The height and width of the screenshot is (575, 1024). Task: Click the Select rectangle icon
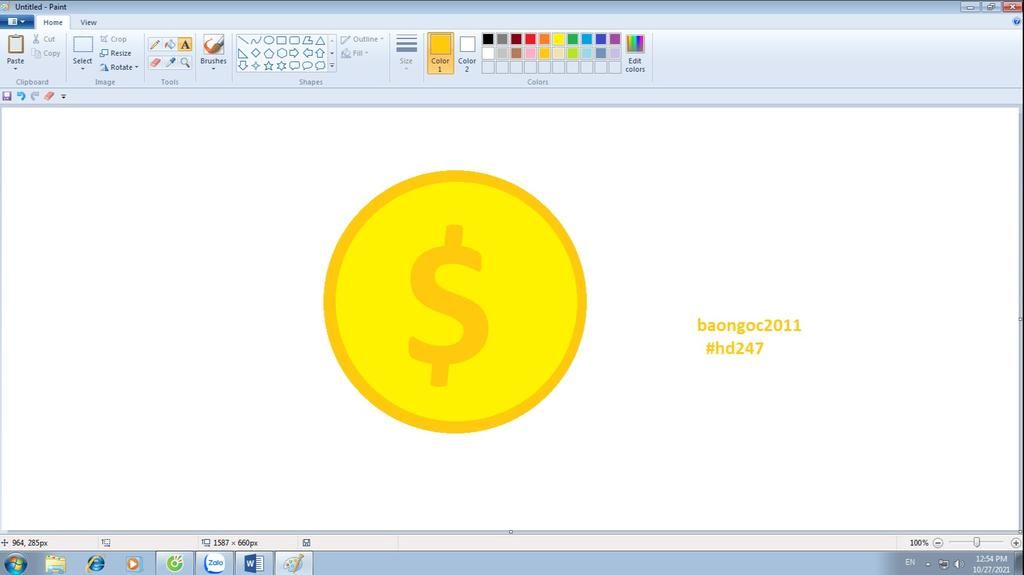[82, 44]
